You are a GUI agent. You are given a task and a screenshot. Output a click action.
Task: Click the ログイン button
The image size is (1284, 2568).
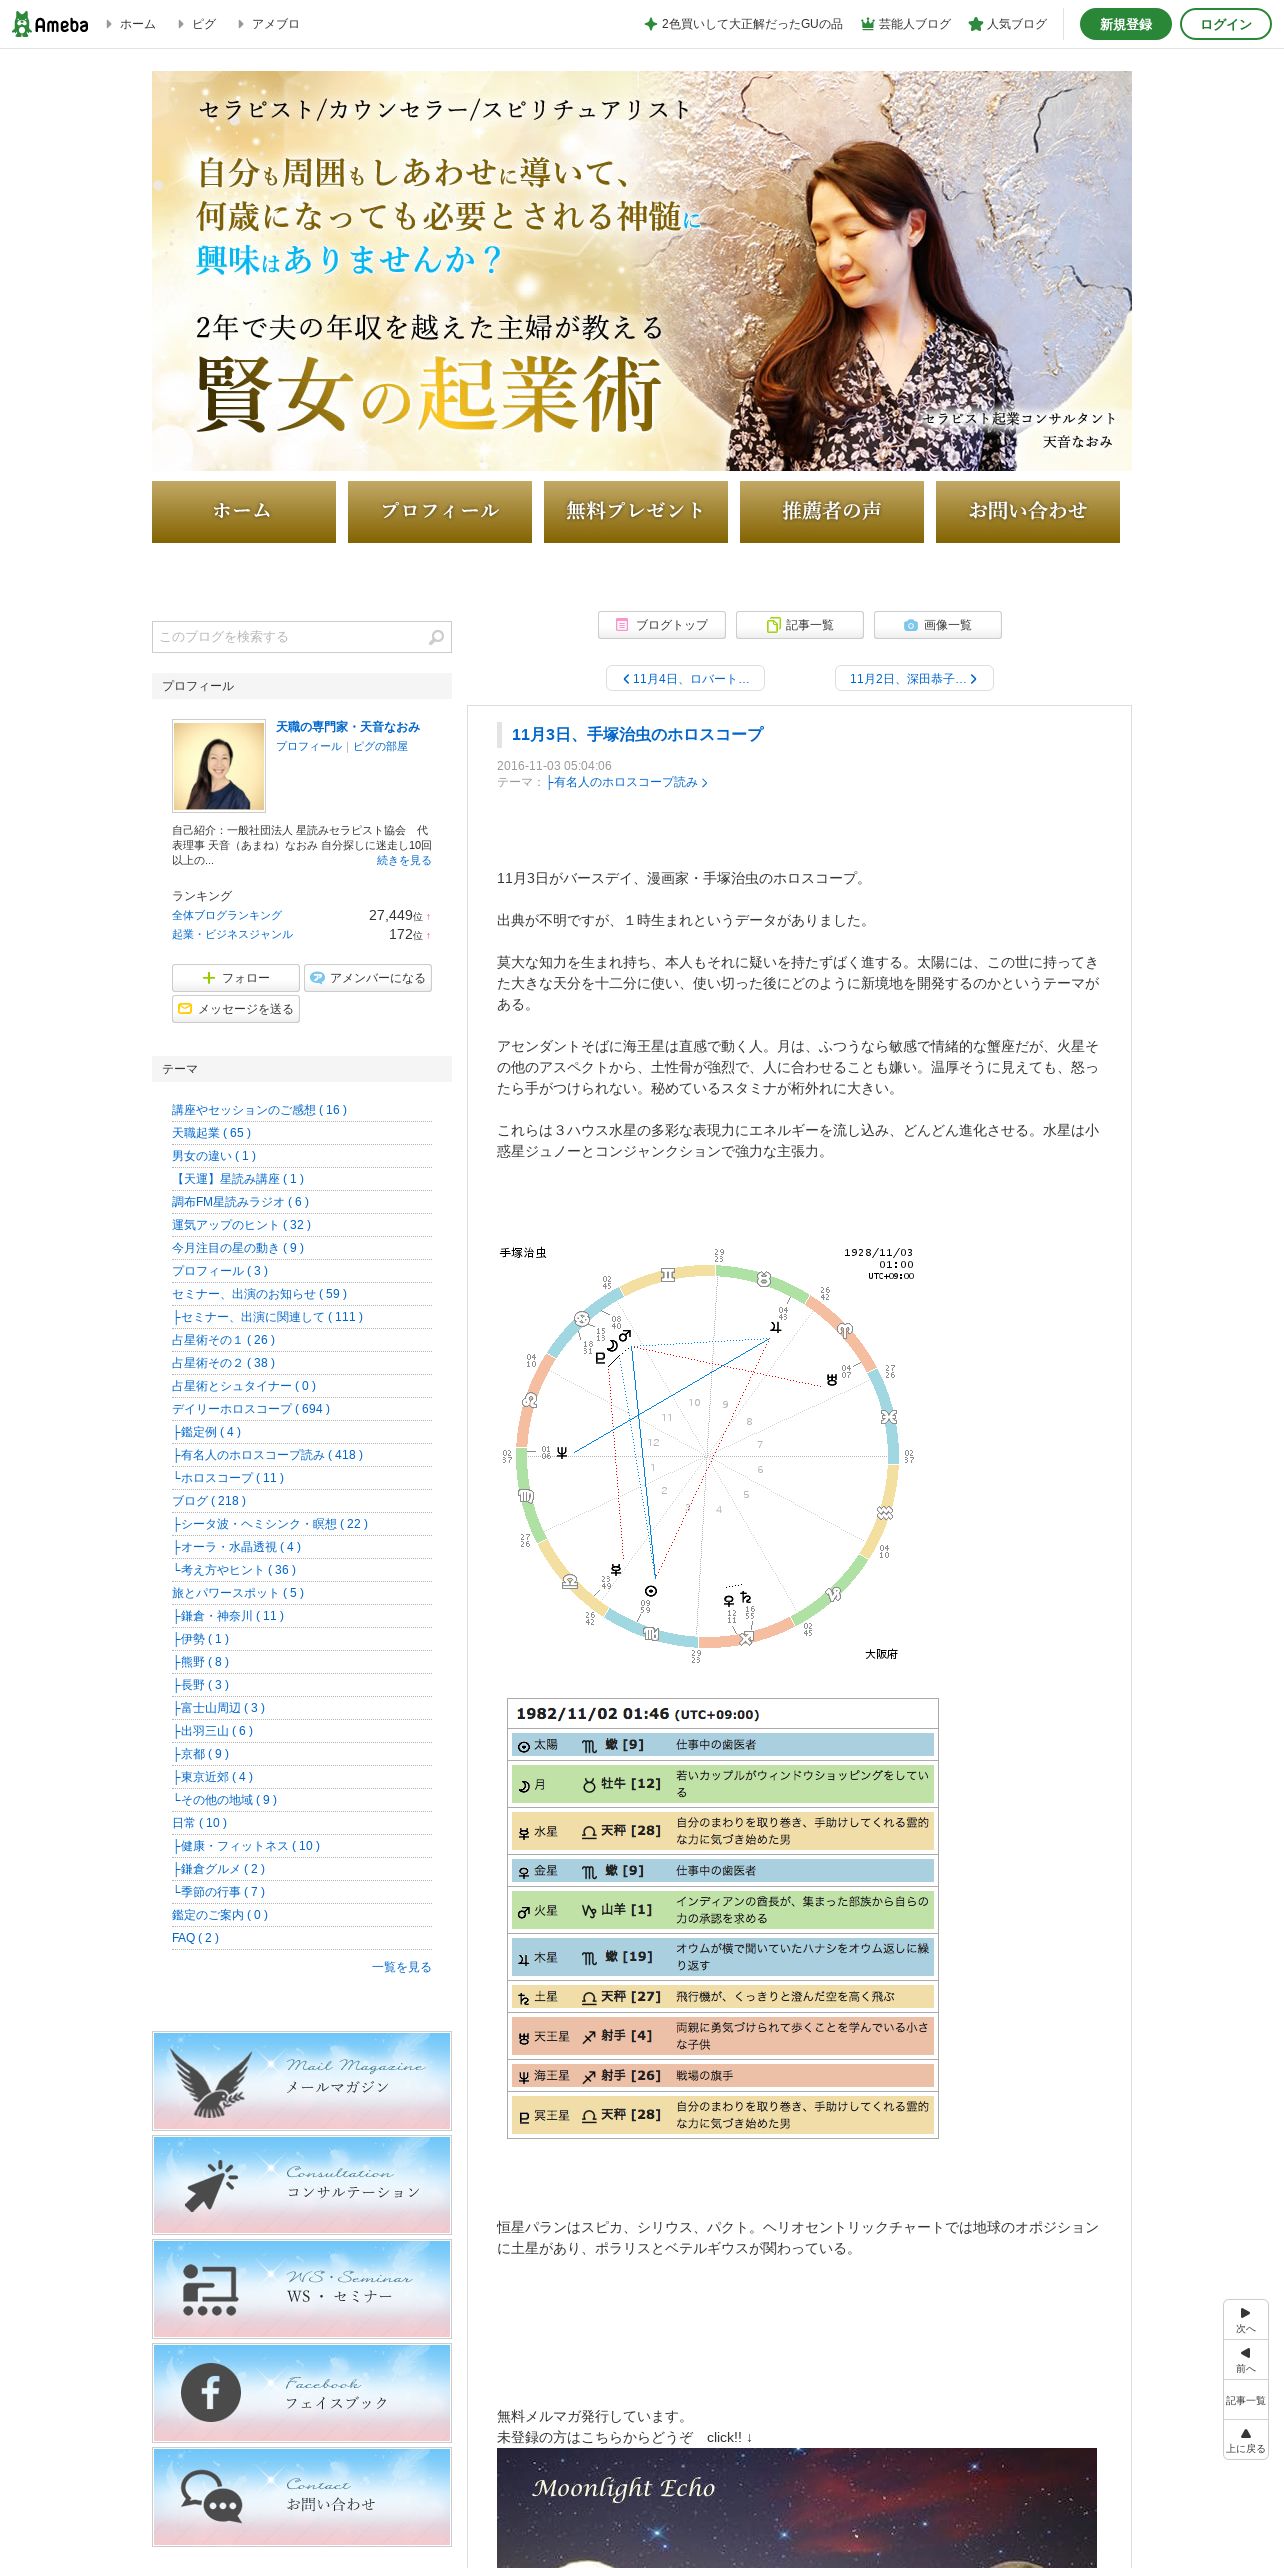1226,24
